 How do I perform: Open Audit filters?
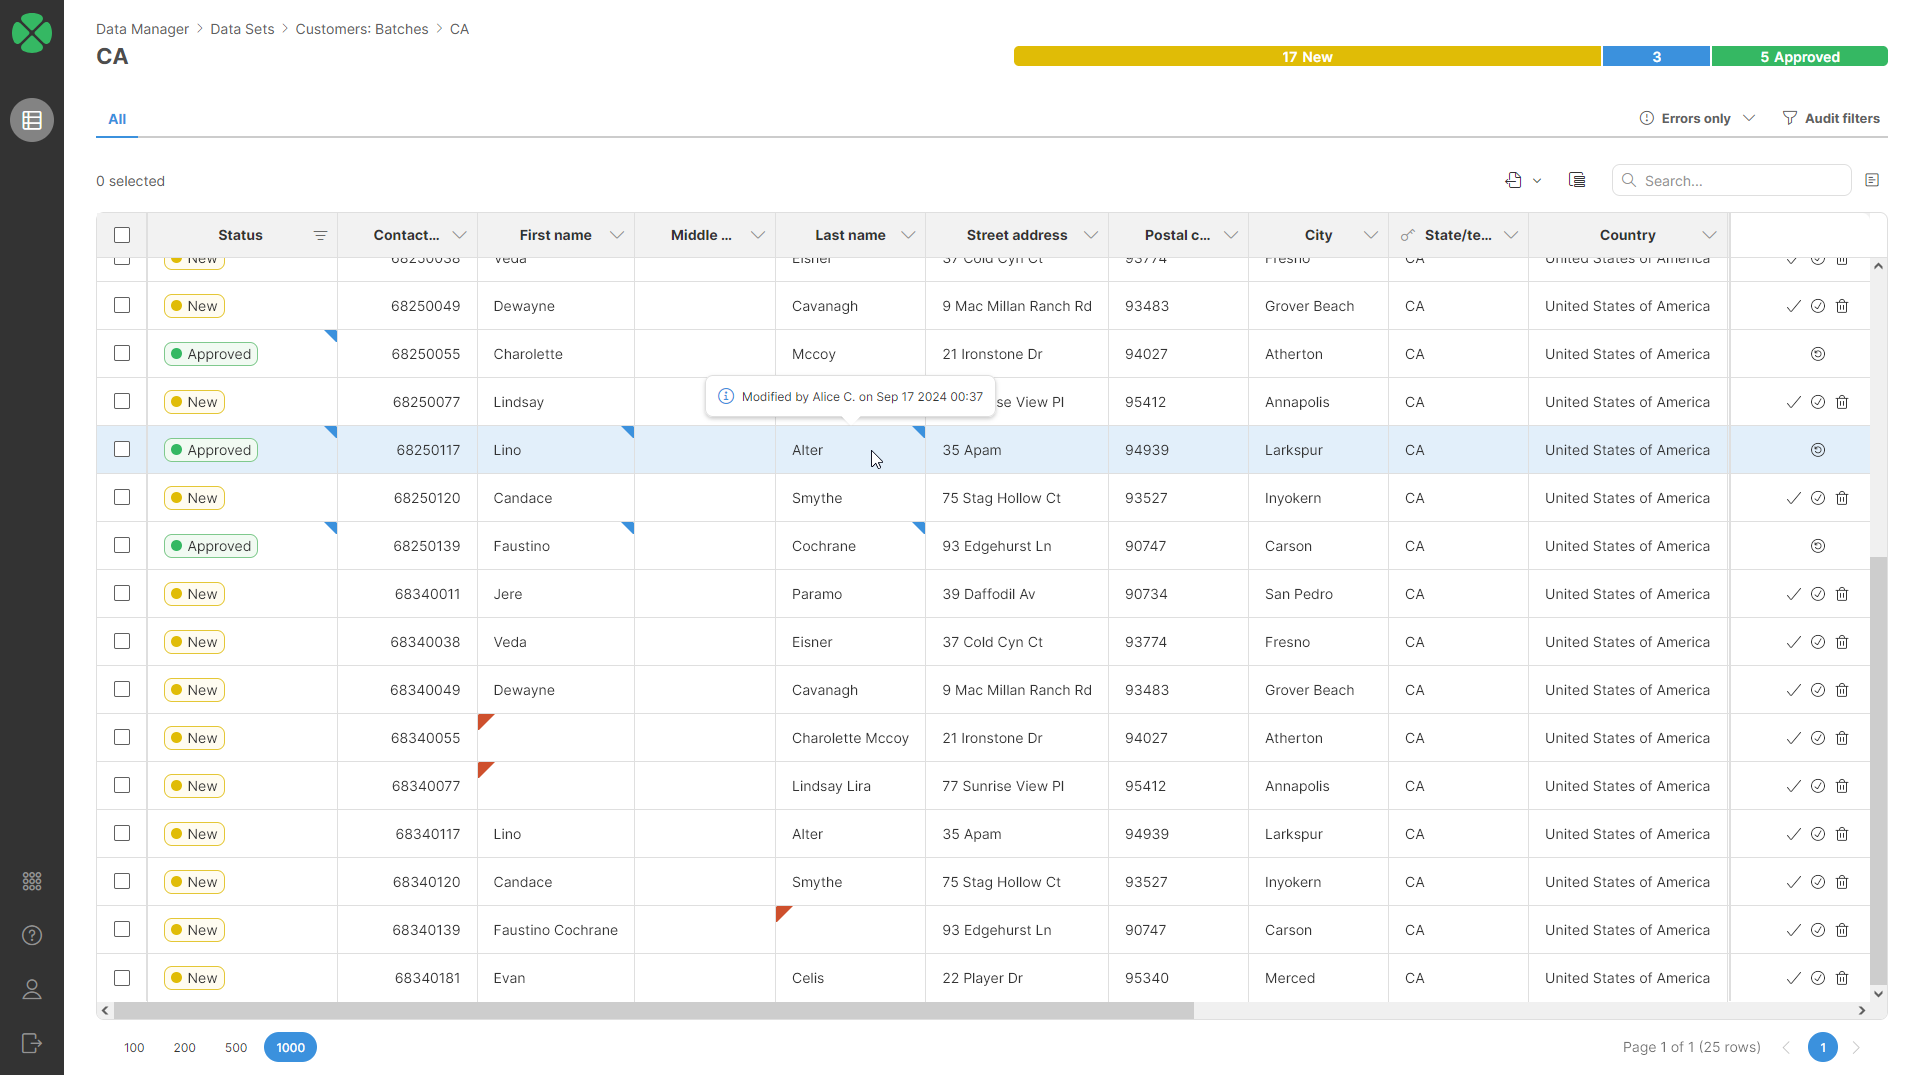pyautogui.click(x=1841, y=118)
